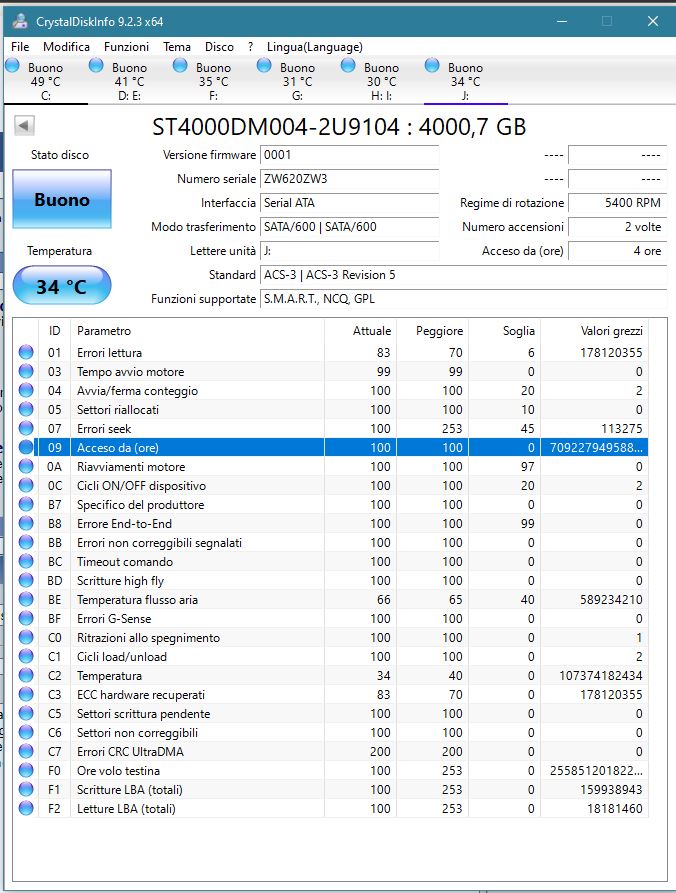Click the Soglia column header
Screen dimensions: 676x893
(x=504, y=331)
